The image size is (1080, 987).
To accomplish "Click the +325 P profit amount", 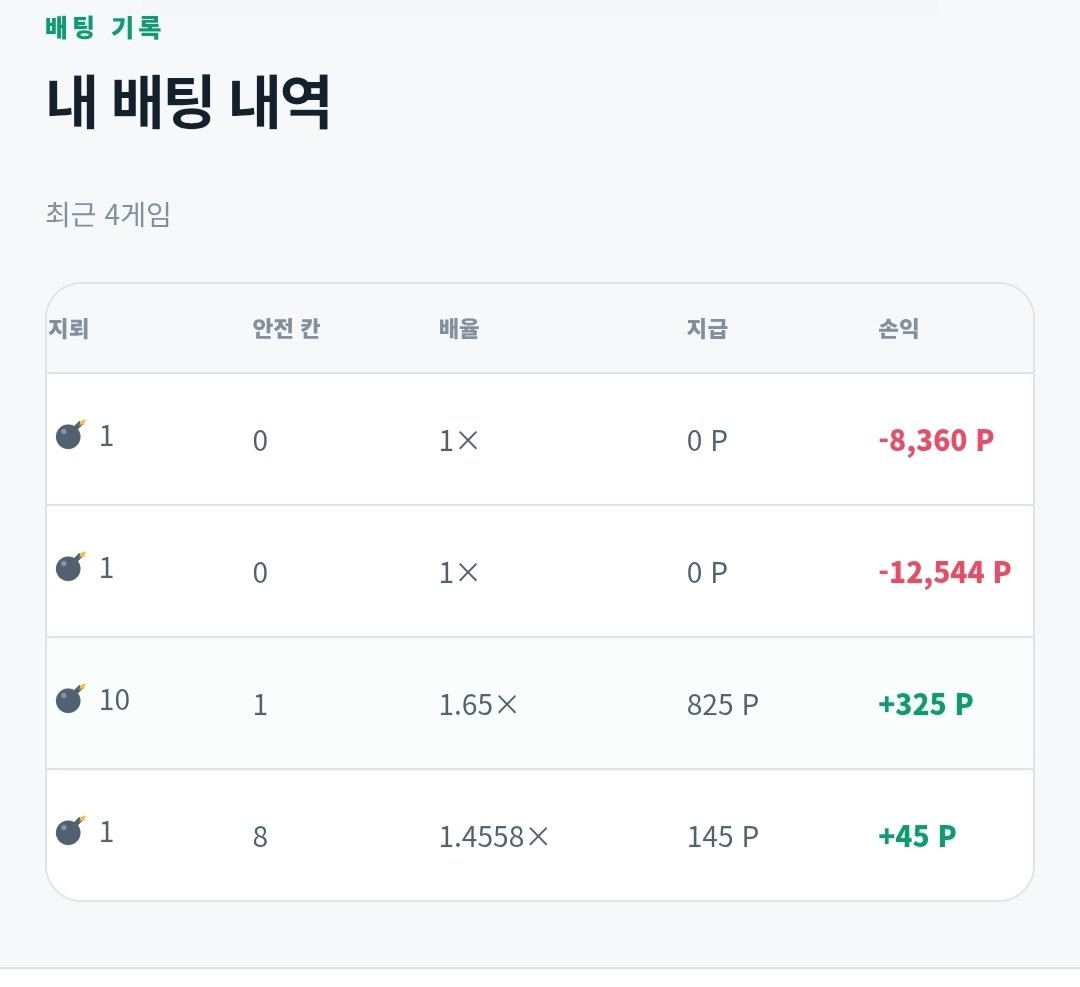I will tap(926, 705).
